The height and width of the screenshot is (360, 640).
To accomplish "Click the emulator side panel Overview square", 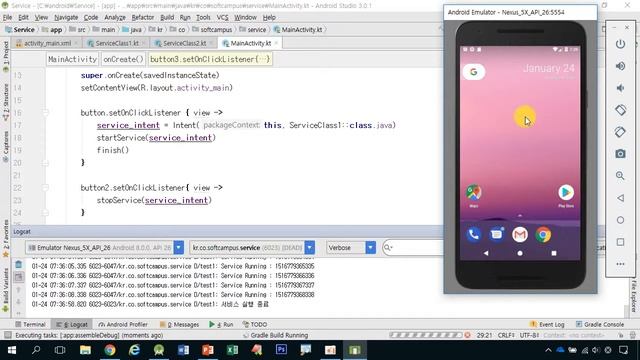I will tap(620, 242).
